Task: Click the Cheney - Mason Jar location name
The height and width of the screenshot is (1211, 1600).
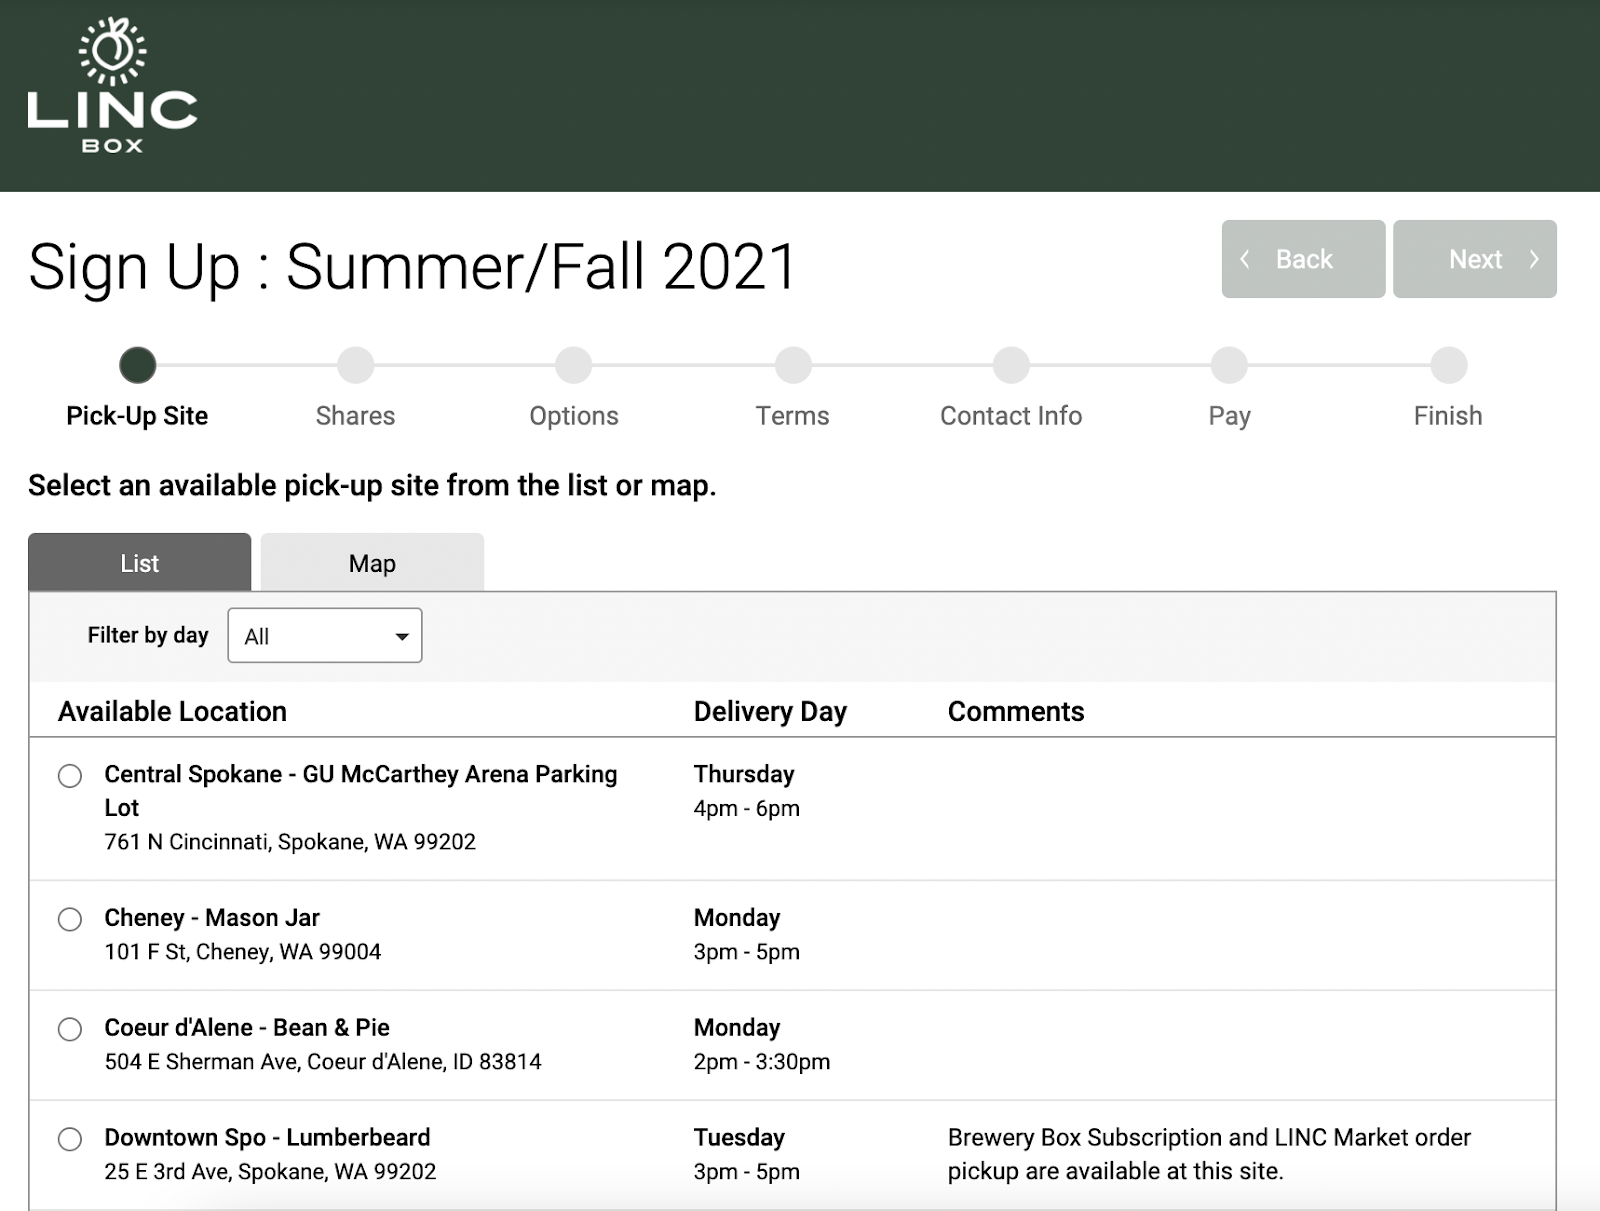Action: (212, 918)
